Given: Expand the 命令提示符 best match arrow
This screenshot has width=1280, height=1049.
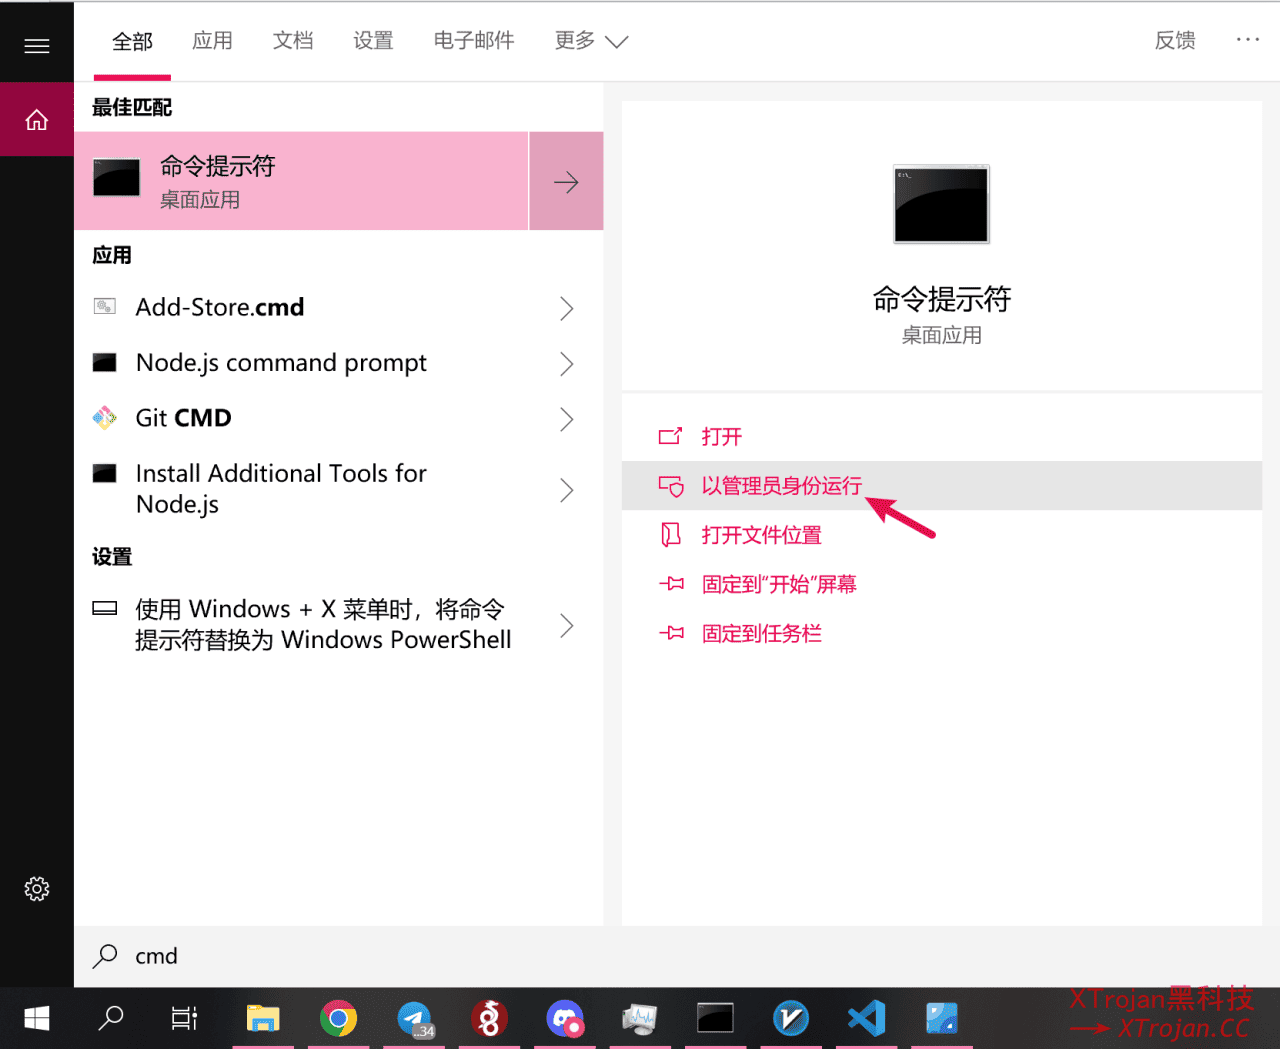Looking at the screenshot, I should (x=566, y=181).
